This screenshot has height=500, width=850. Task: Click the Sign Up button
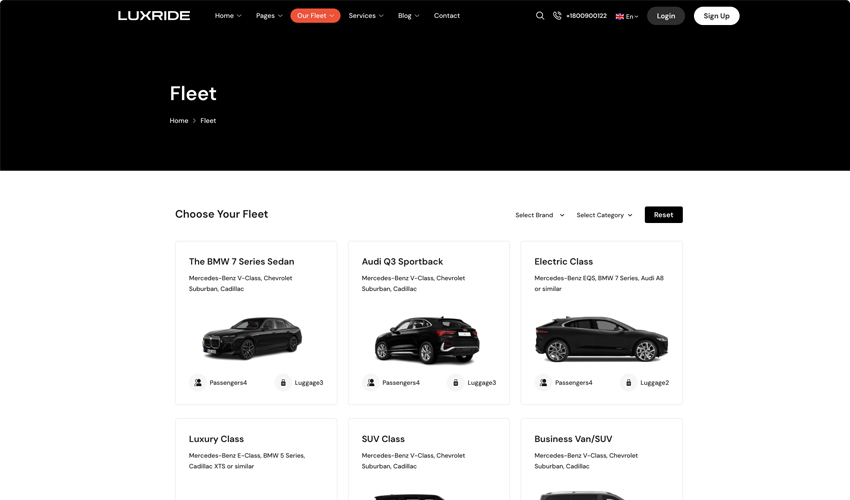716,16
